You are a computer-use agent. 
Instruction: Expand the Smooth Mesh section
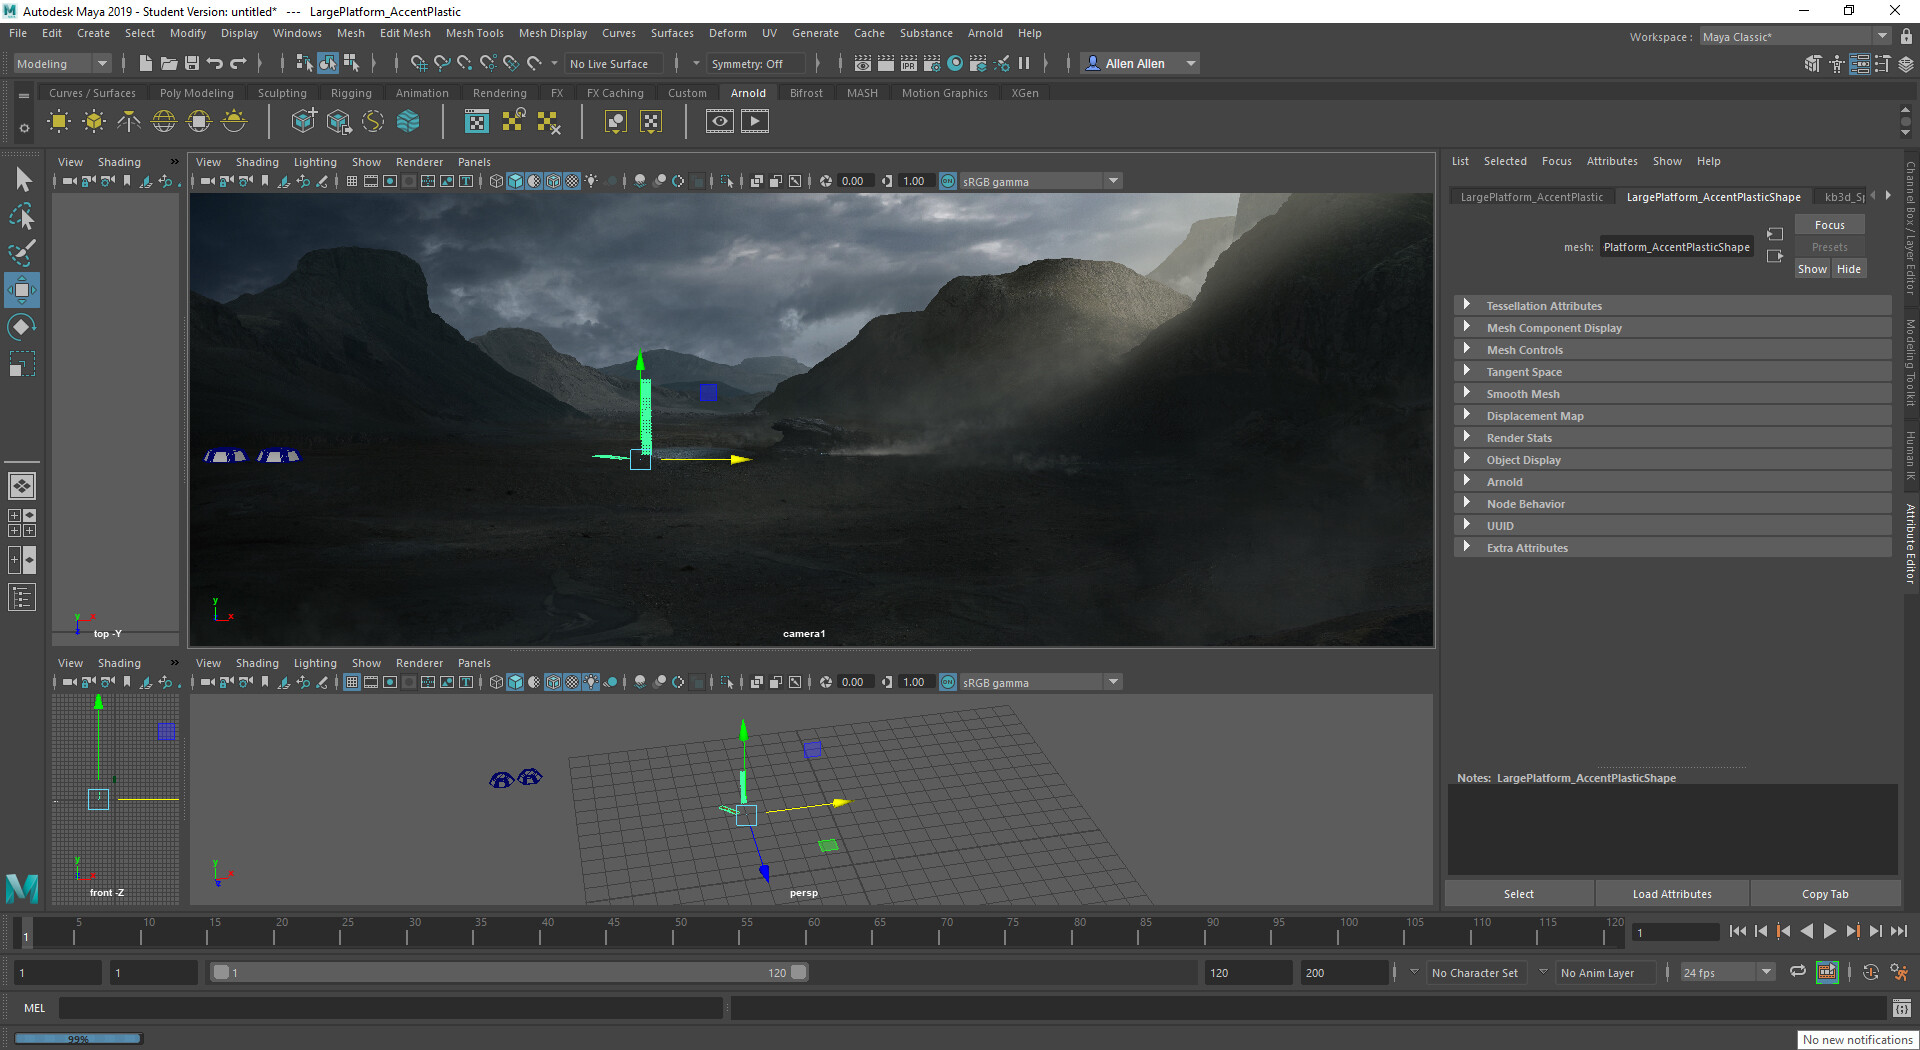tap(1672, 394)
